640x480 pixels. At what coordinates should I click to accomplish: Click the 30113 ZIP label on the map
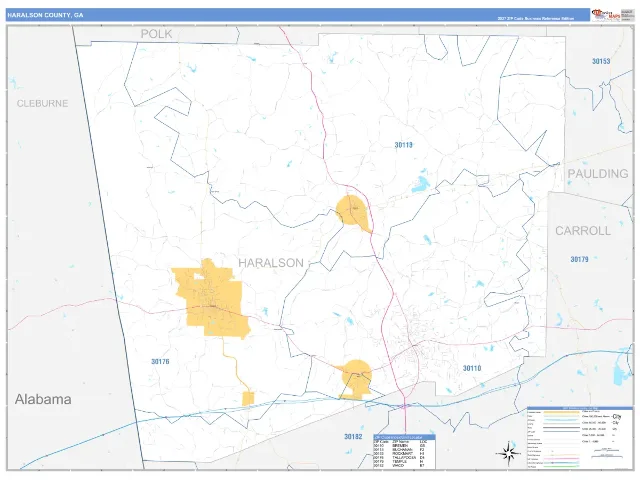(404, 145)
